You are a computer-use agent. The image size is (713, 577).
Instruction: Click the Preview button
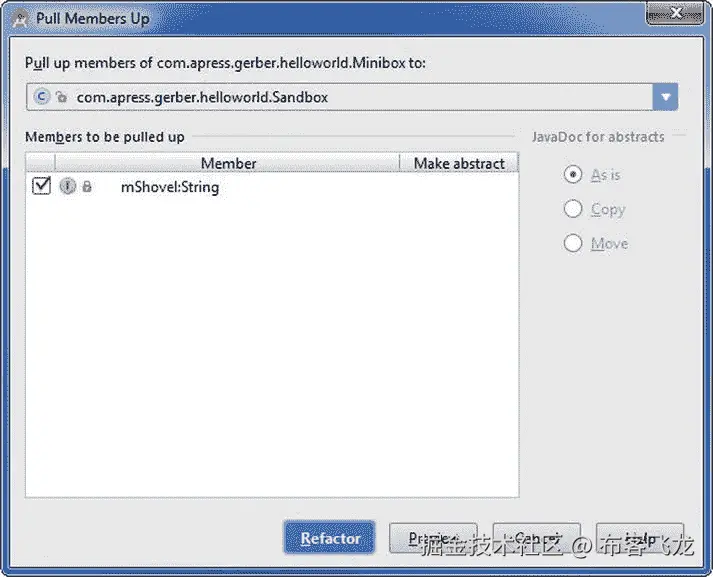pyautogui.click(x=433, y=538)
